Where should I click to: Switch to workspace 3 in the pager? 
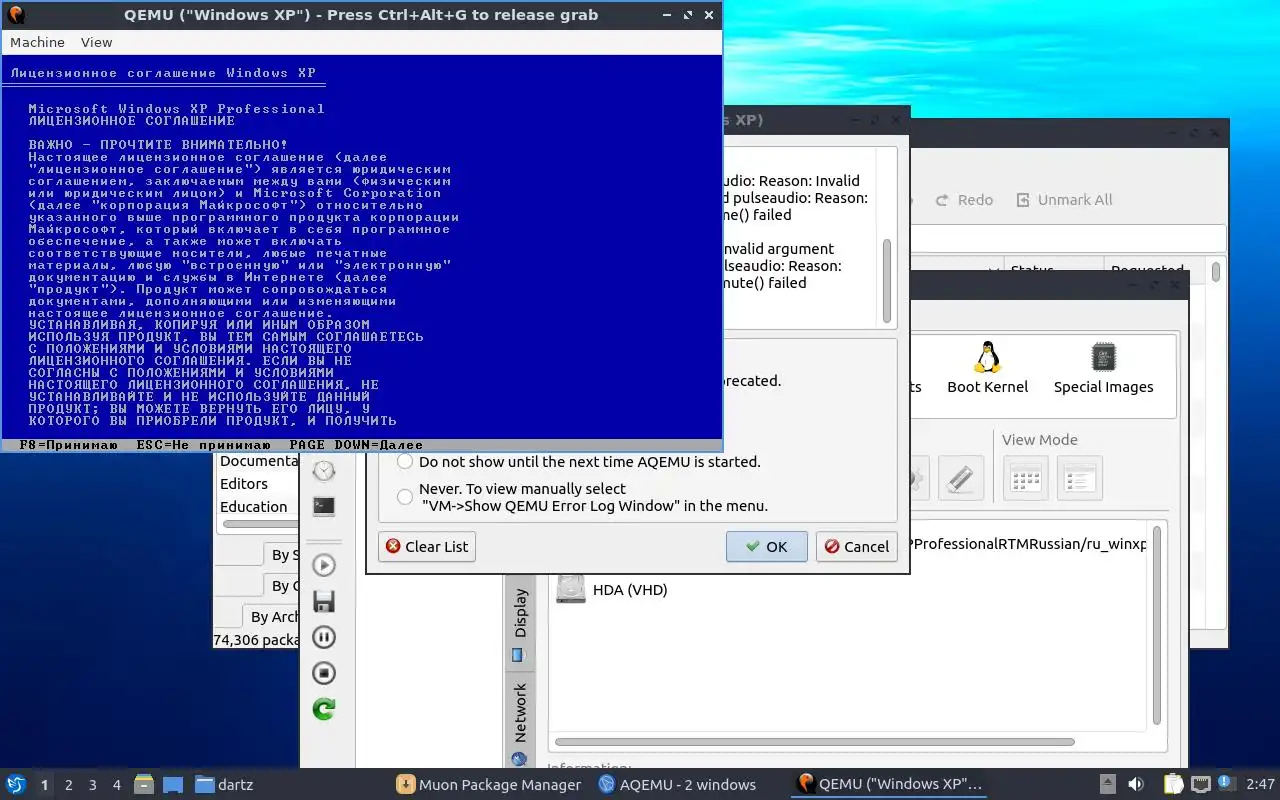pos(92,785)
